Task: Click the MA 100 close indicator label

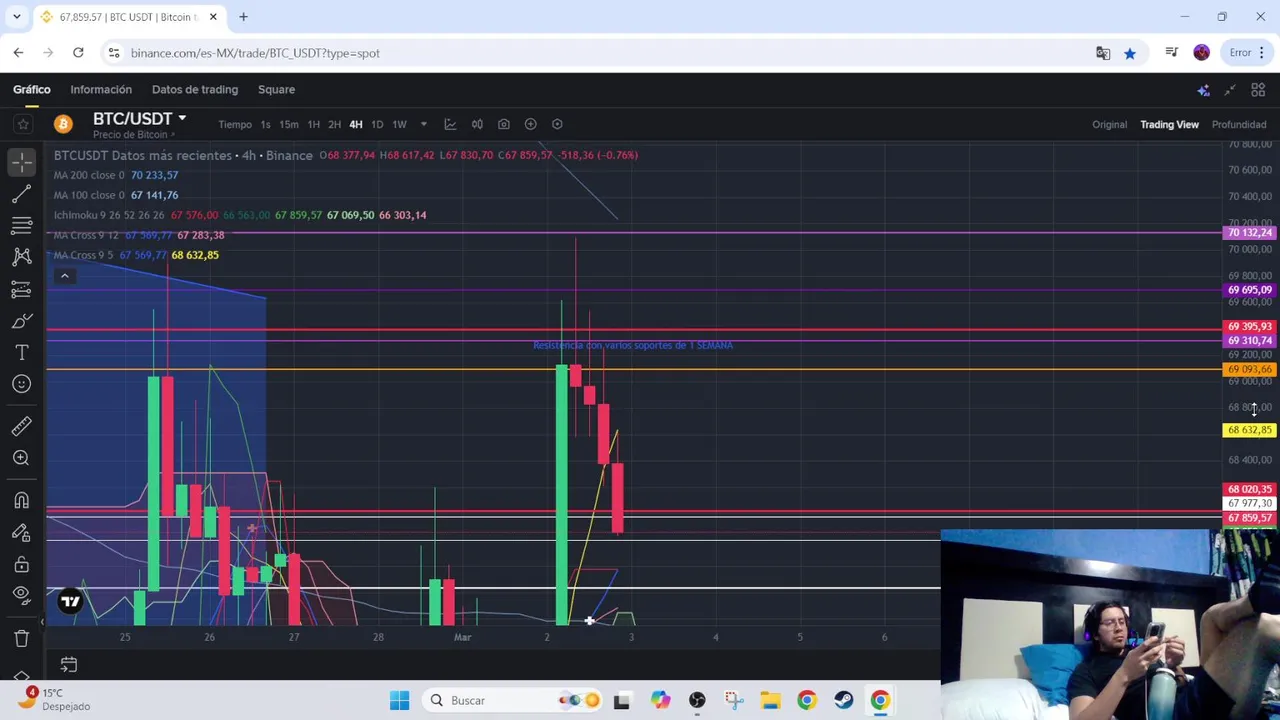Action: (x=89, y=195)
